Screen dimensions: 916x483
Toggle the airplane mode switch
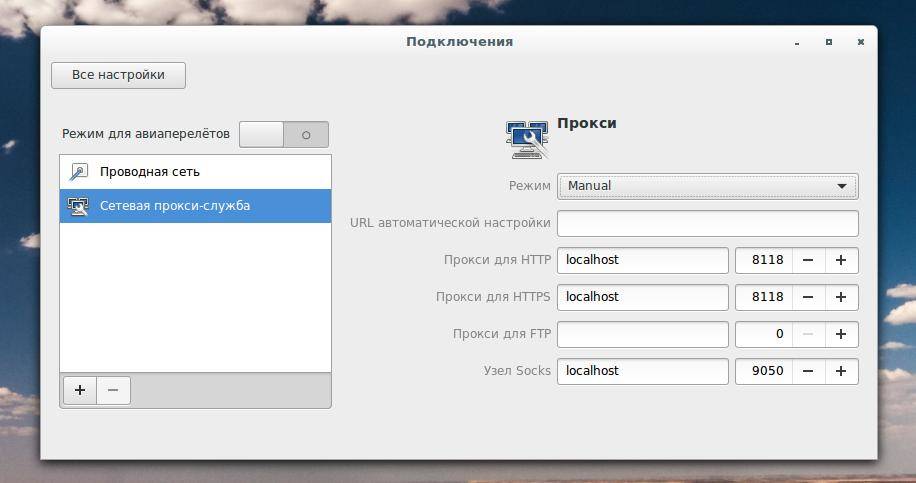point(284,135)
